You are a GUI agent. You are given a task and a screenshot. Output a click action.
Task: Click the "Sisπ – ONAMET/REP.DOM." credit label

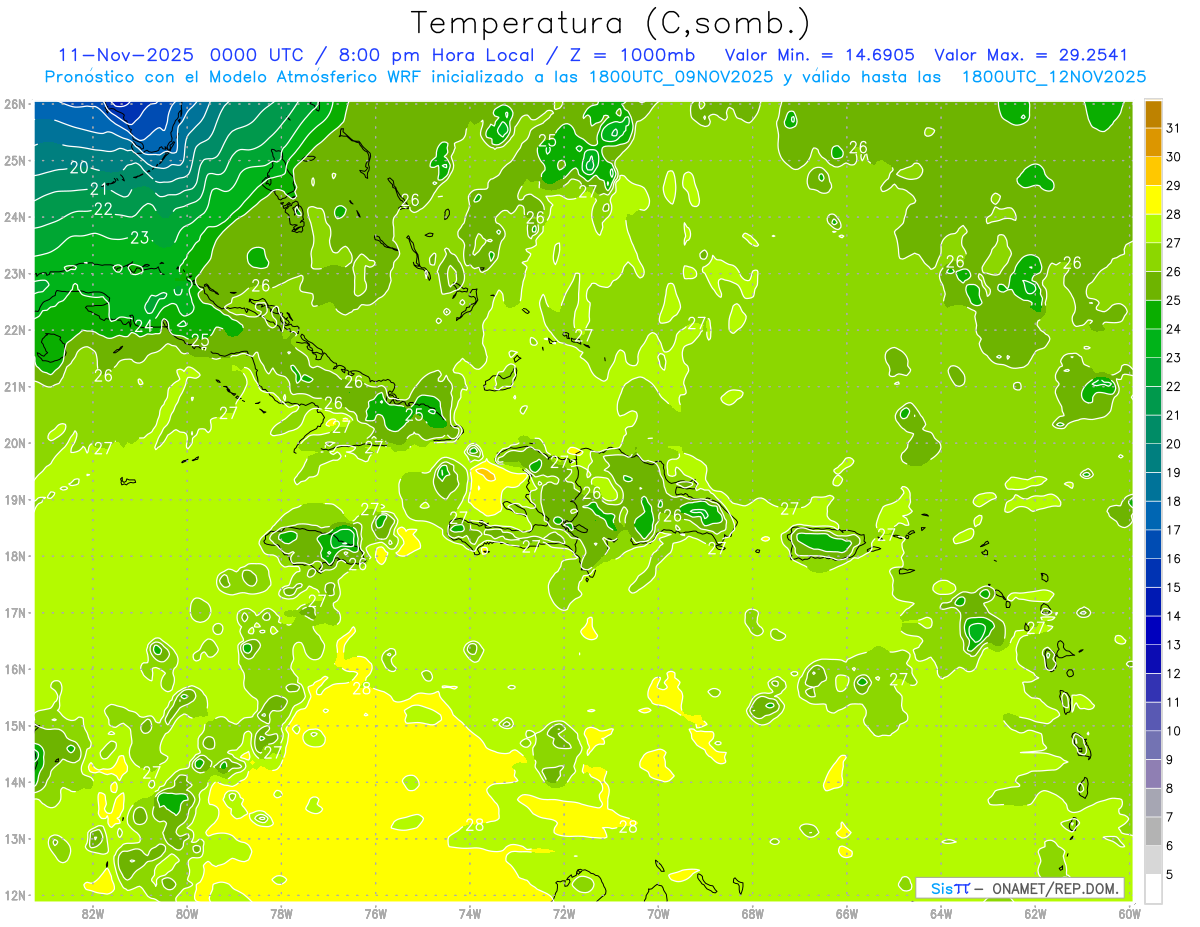pyautogui.click(x=1020, y=888)
